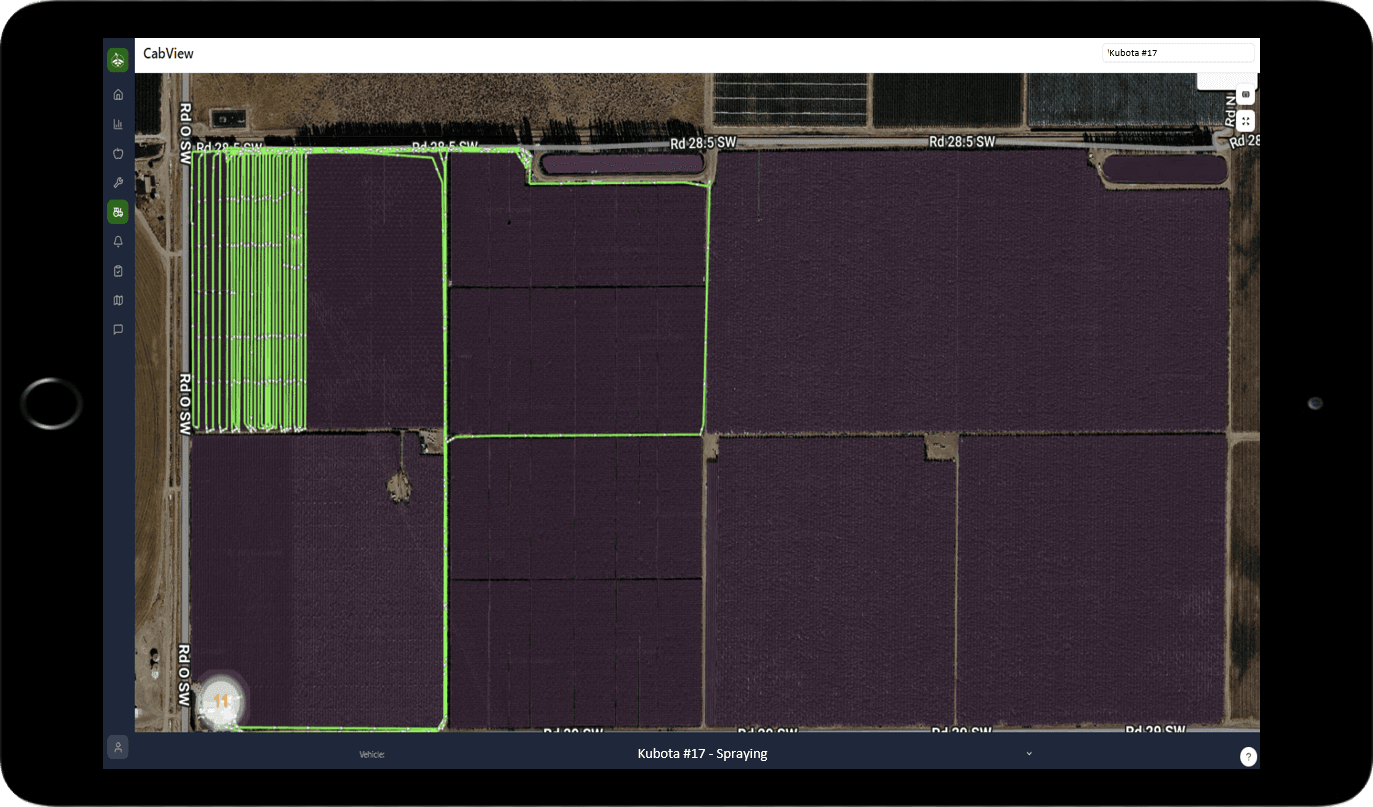This screenshot has width=1373, height=807.
Task: Open the Kubota #17 vehicle selector
Action: (x=1178, y=52)
